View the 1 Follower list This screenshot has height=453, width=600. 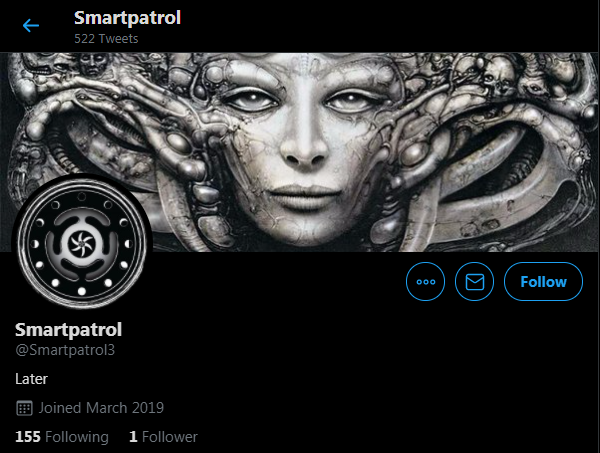click(163, 437)
